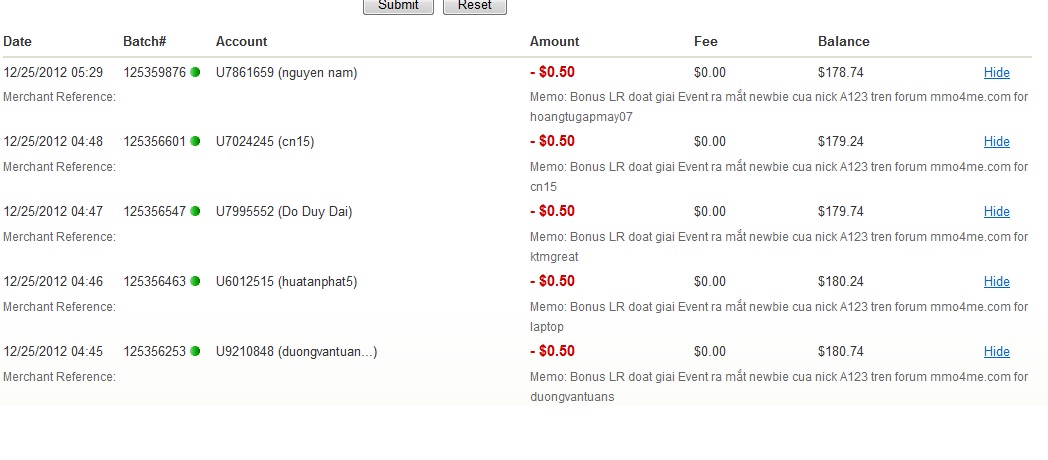Click the Fee column header

(x=705, y=42)
